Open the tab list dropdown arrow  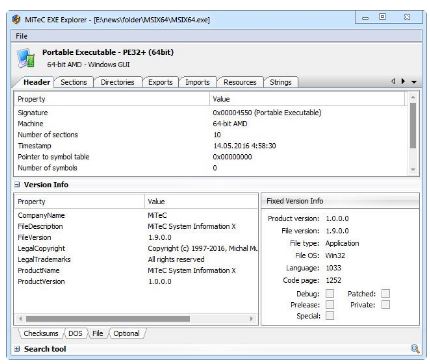click(x=414, y=82)
